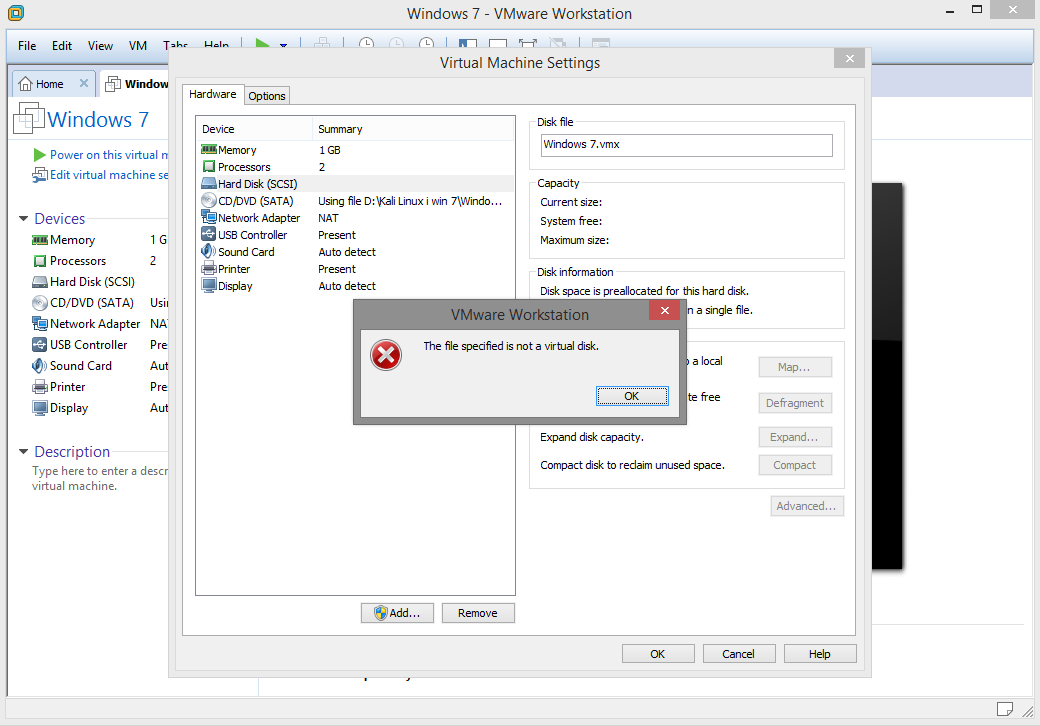The height and width of the screenshot is (726, 1040).
Task: Click the Printer icon in sidebar Devices
Action: coord(40,387)
